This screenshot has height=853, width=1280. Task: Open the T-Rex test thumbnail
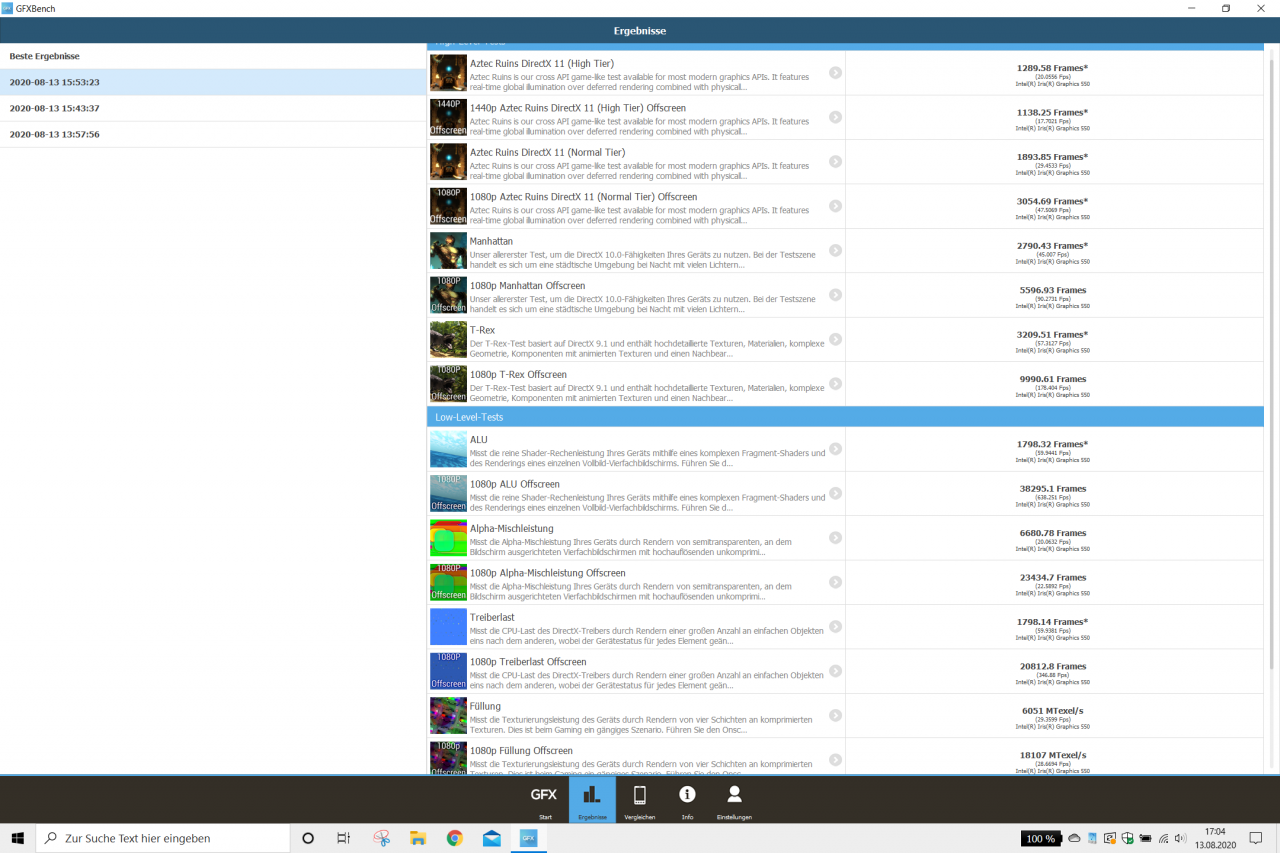click(x=448, y=340)
